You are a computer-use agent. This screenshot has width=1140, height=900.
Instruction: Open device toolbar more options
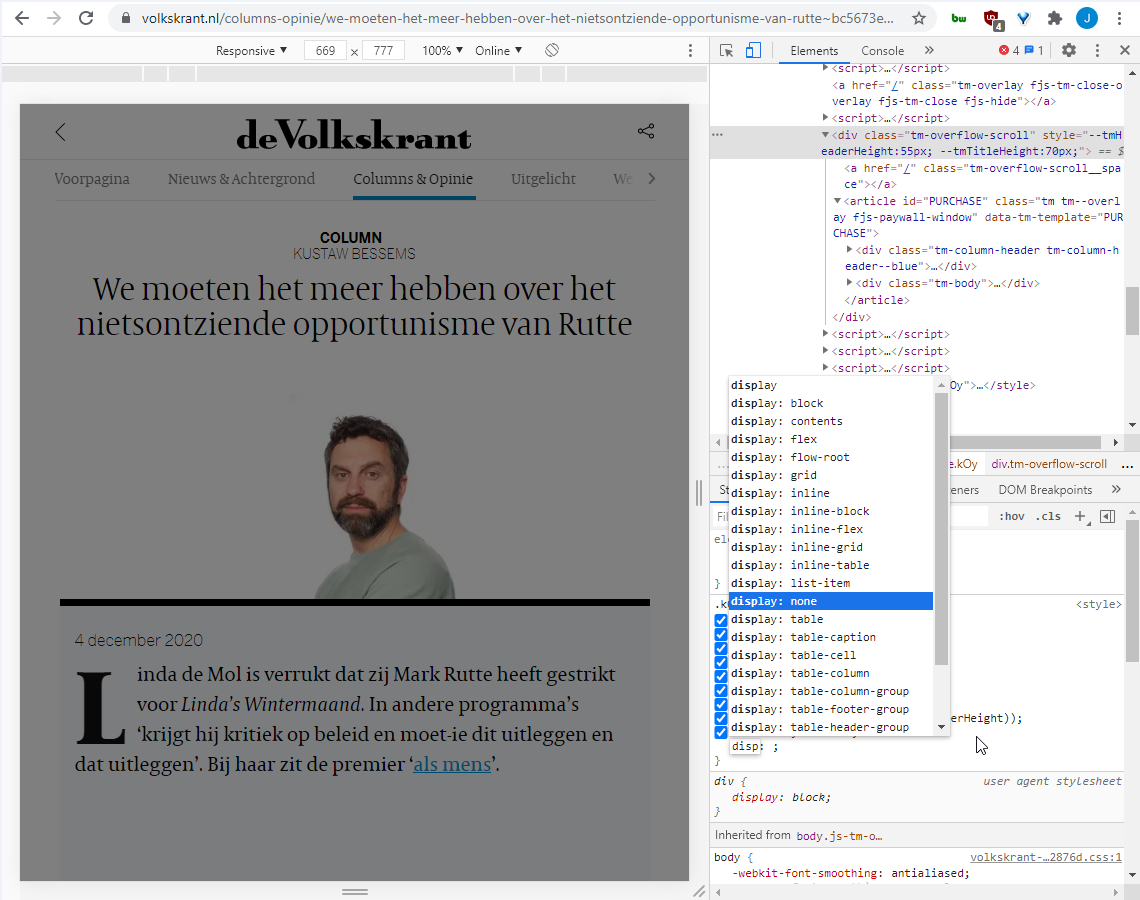click(x=691, y=50)
